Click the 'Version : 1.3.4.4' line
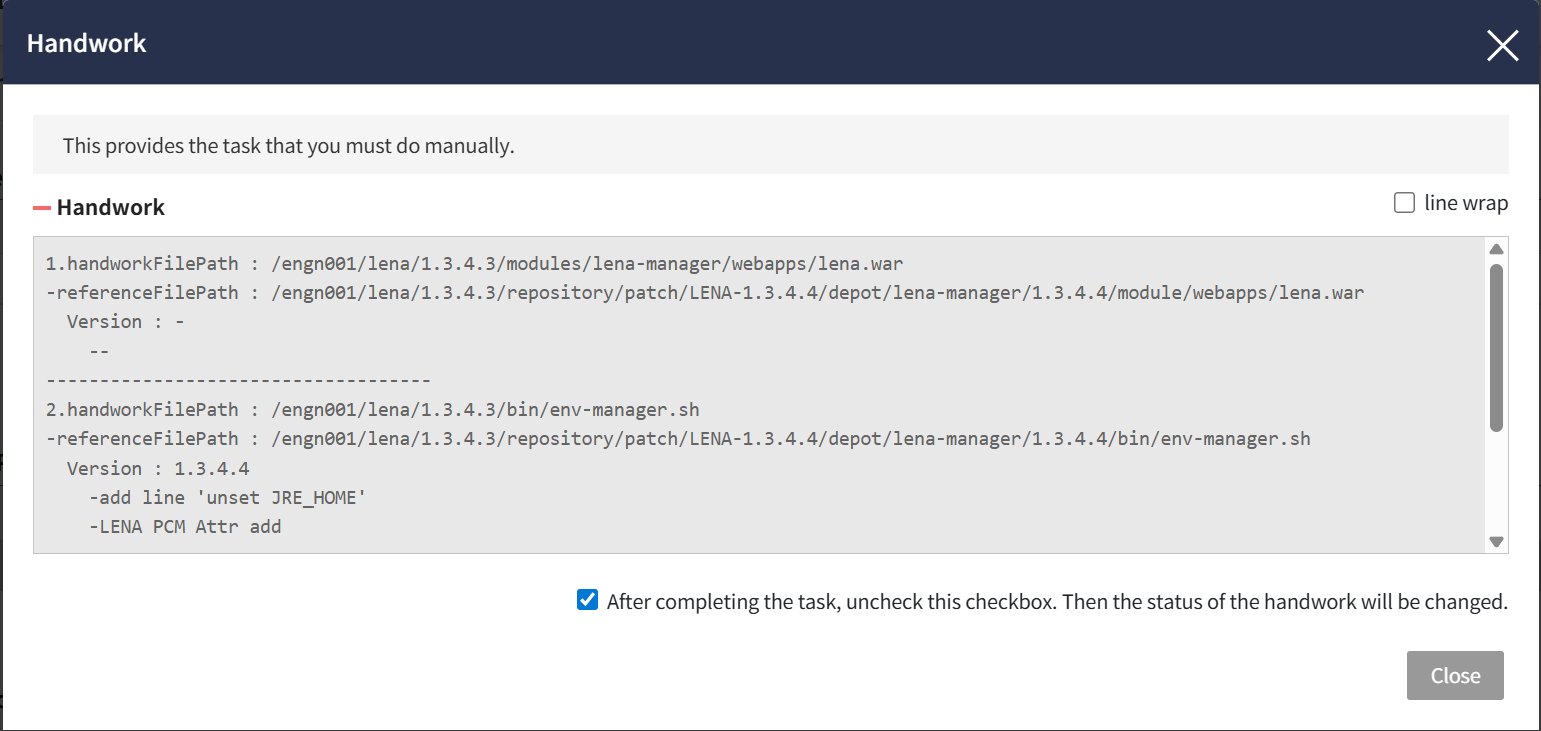 158,468
